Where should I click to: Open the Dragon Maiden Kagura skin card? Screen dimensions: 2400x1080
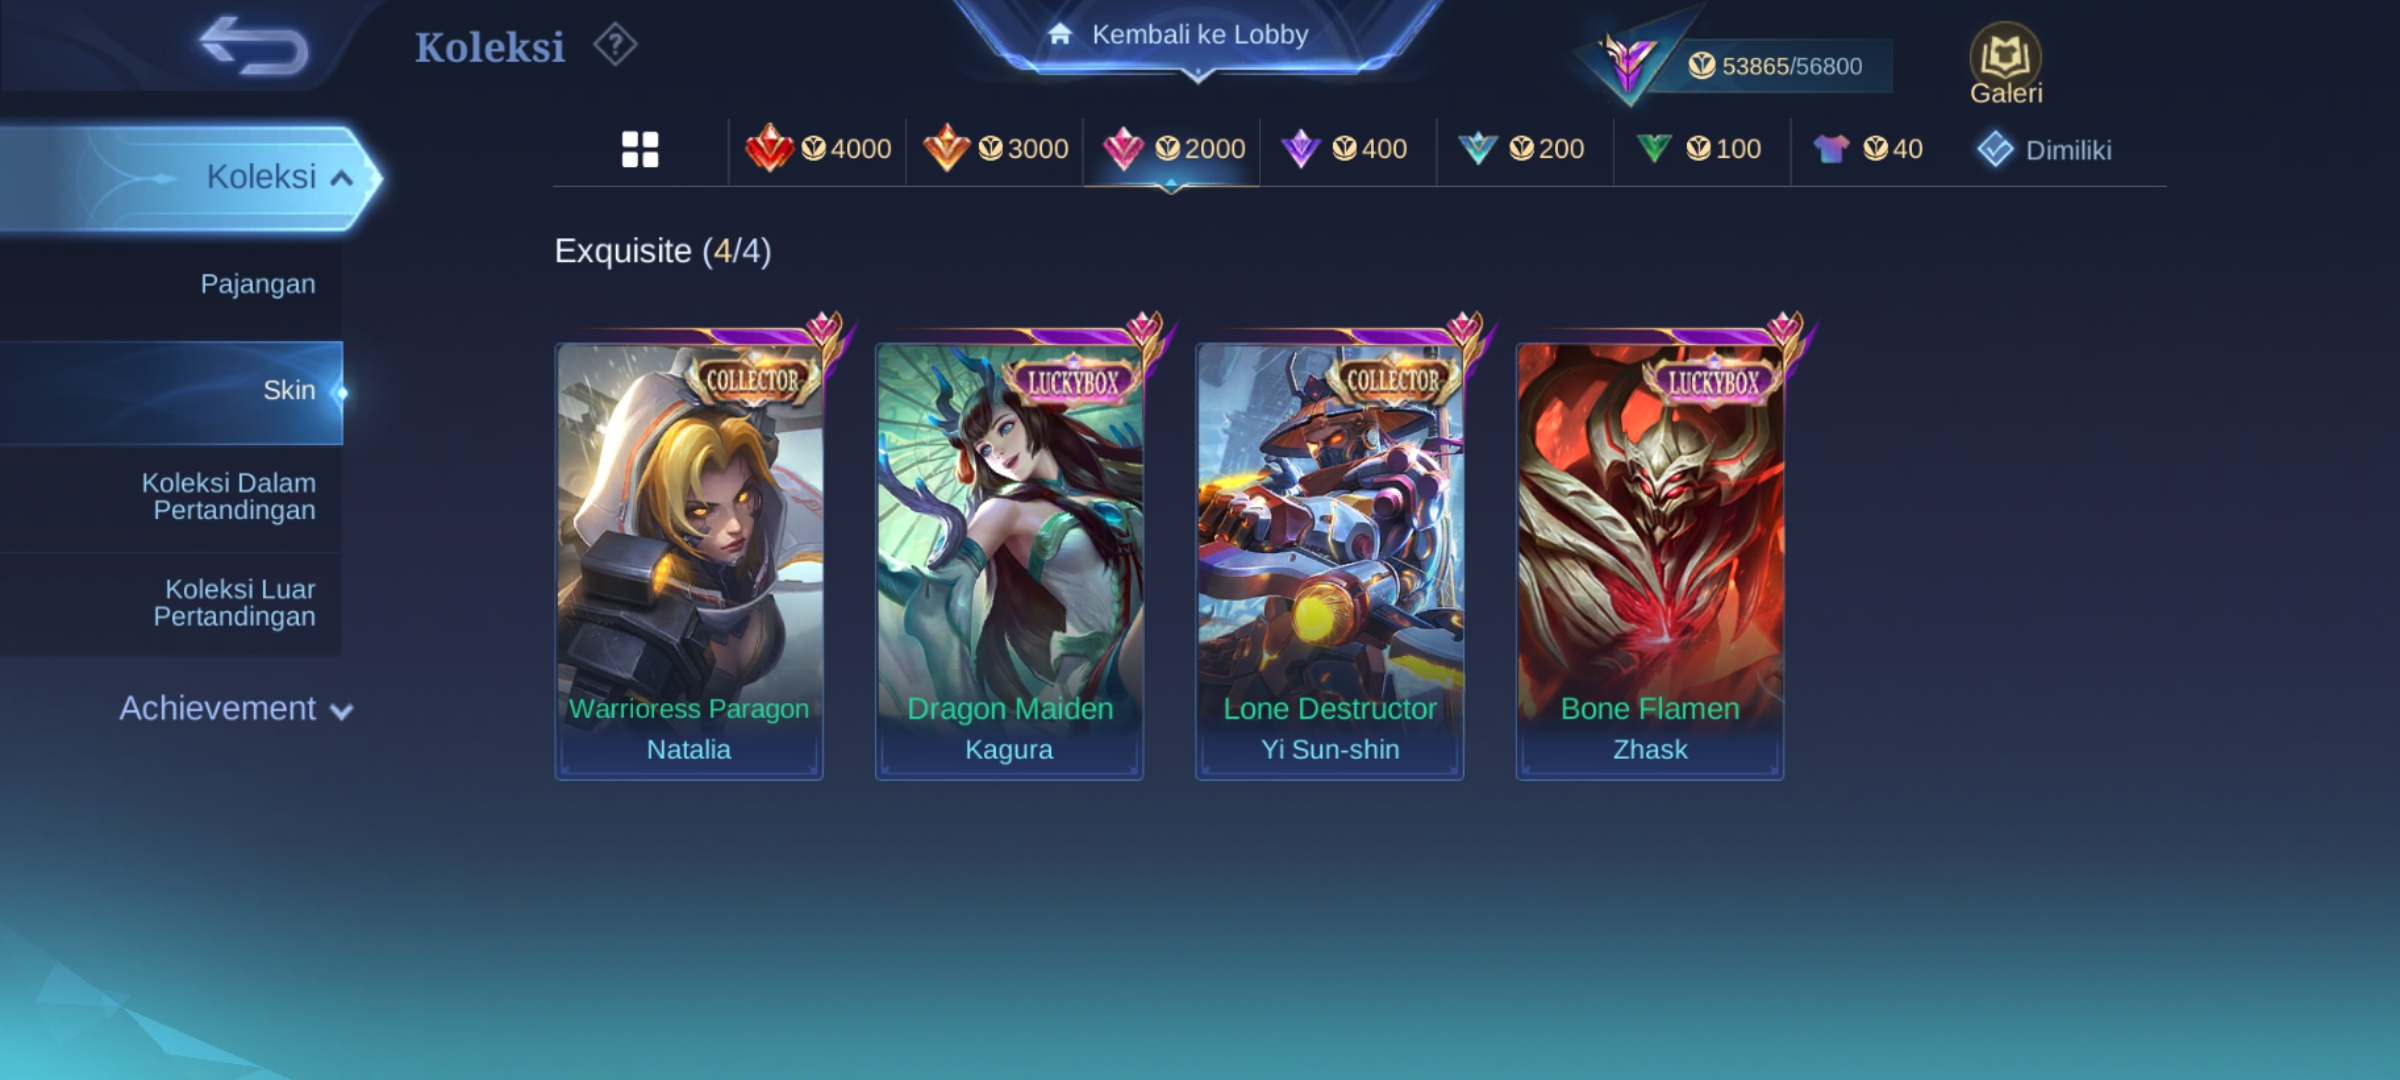[1009, 561]
